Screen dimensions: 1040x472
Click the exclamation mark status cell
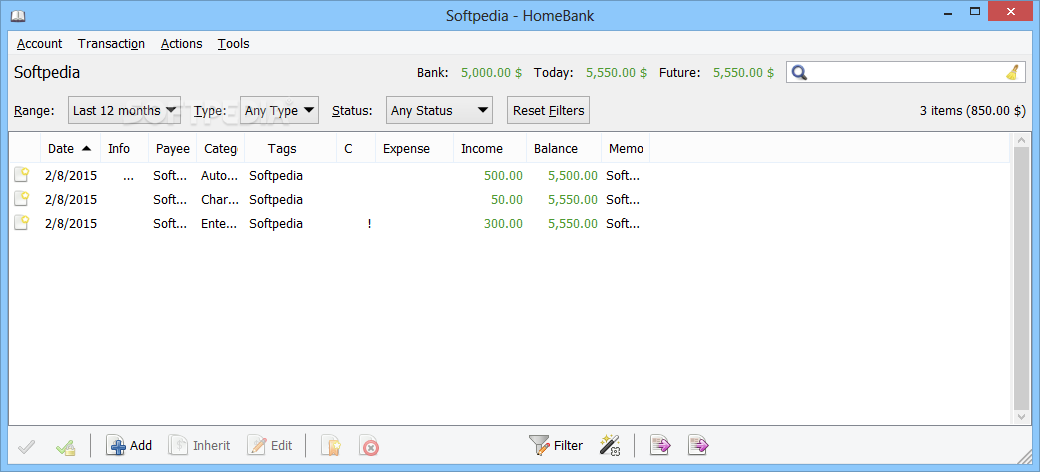369,223
